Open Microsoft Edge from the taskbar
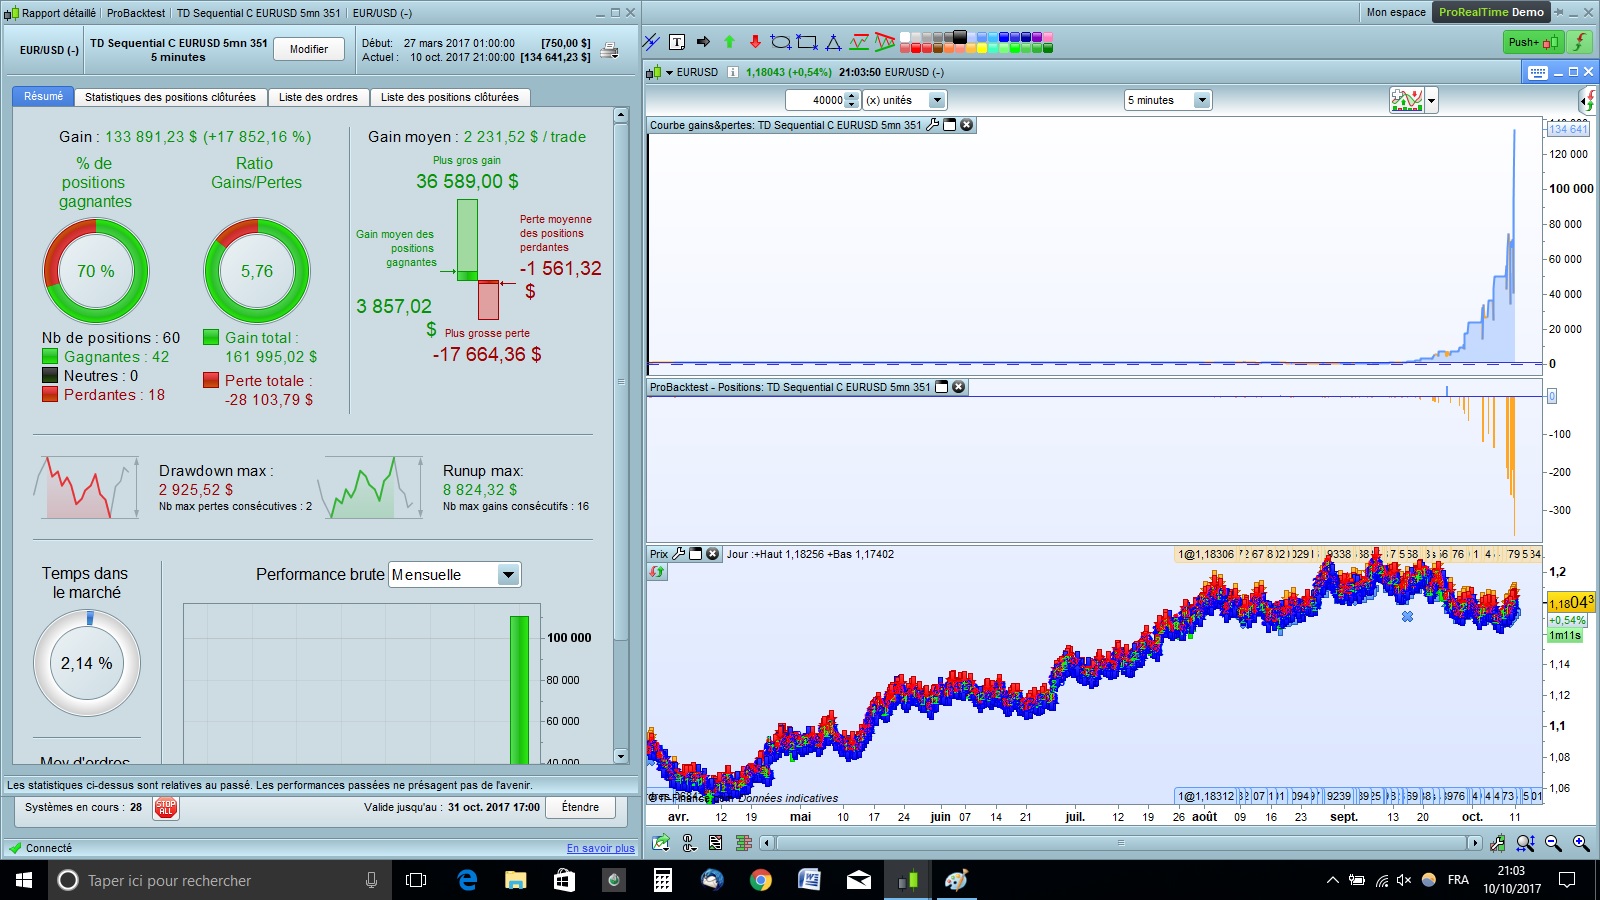 (x=467, y=880)
